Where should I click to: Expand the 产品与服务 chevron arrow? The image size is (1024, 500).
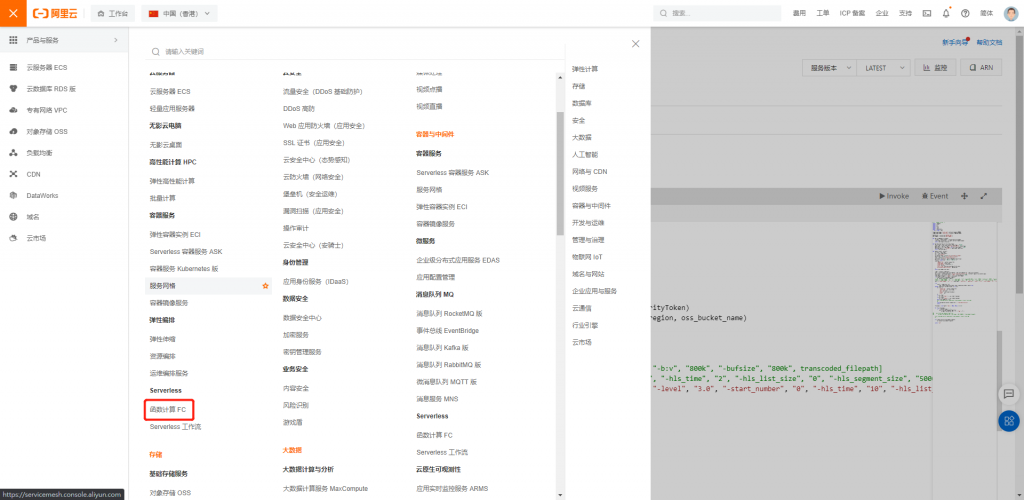pos(116,40)
